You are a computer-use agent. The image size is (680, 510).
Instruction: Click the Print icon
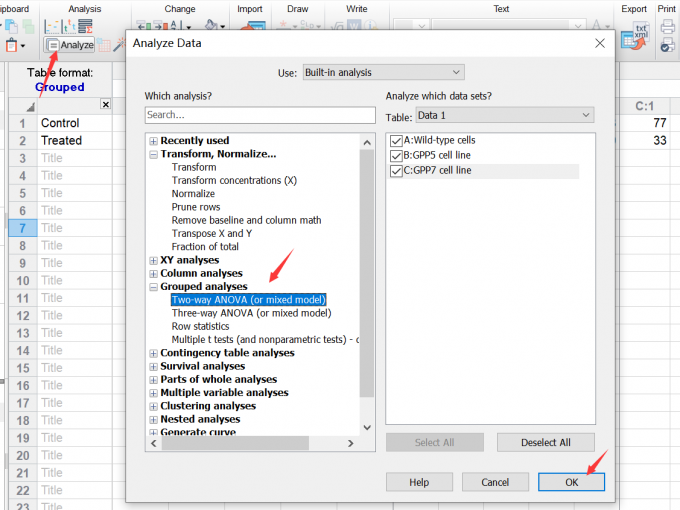[668, 27]
